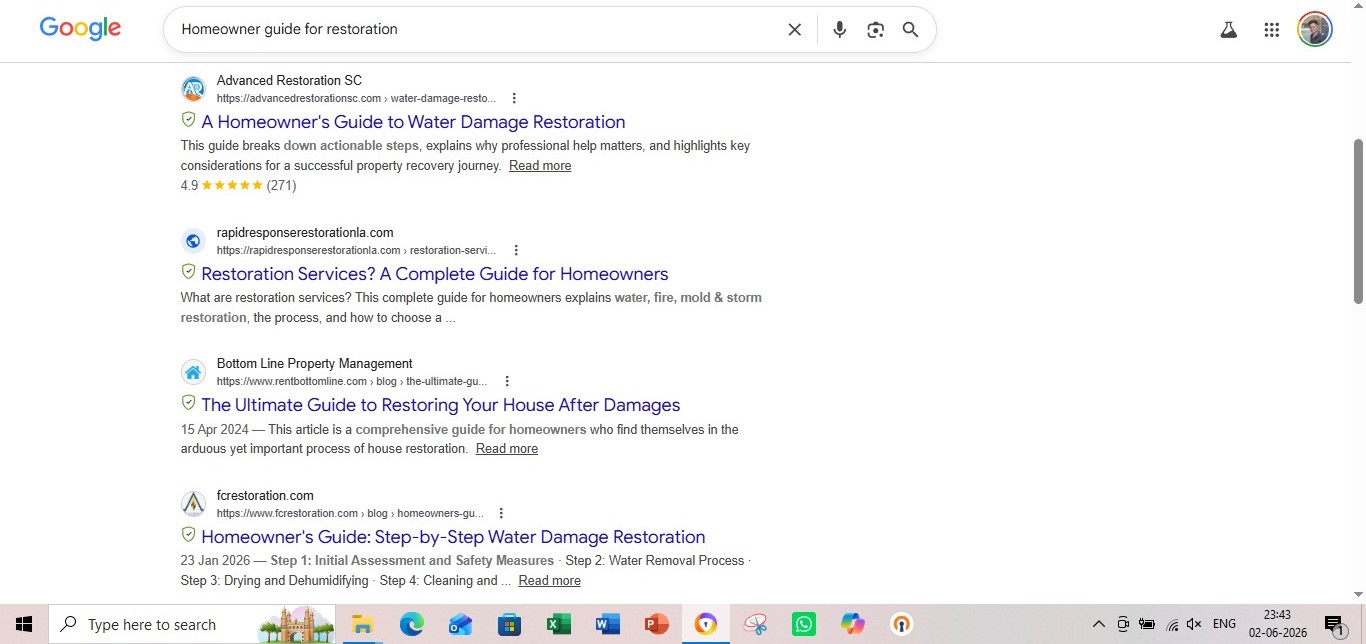Open the Google account profile picture
The height and width of the screenshot is (644, 1366).
point(1315,30)
